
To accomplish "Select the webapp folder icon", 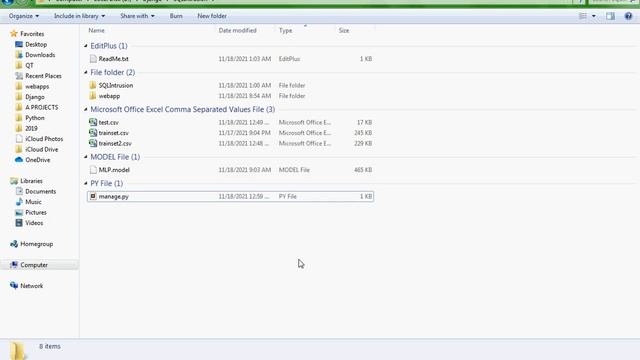I will tap(93, 96).
